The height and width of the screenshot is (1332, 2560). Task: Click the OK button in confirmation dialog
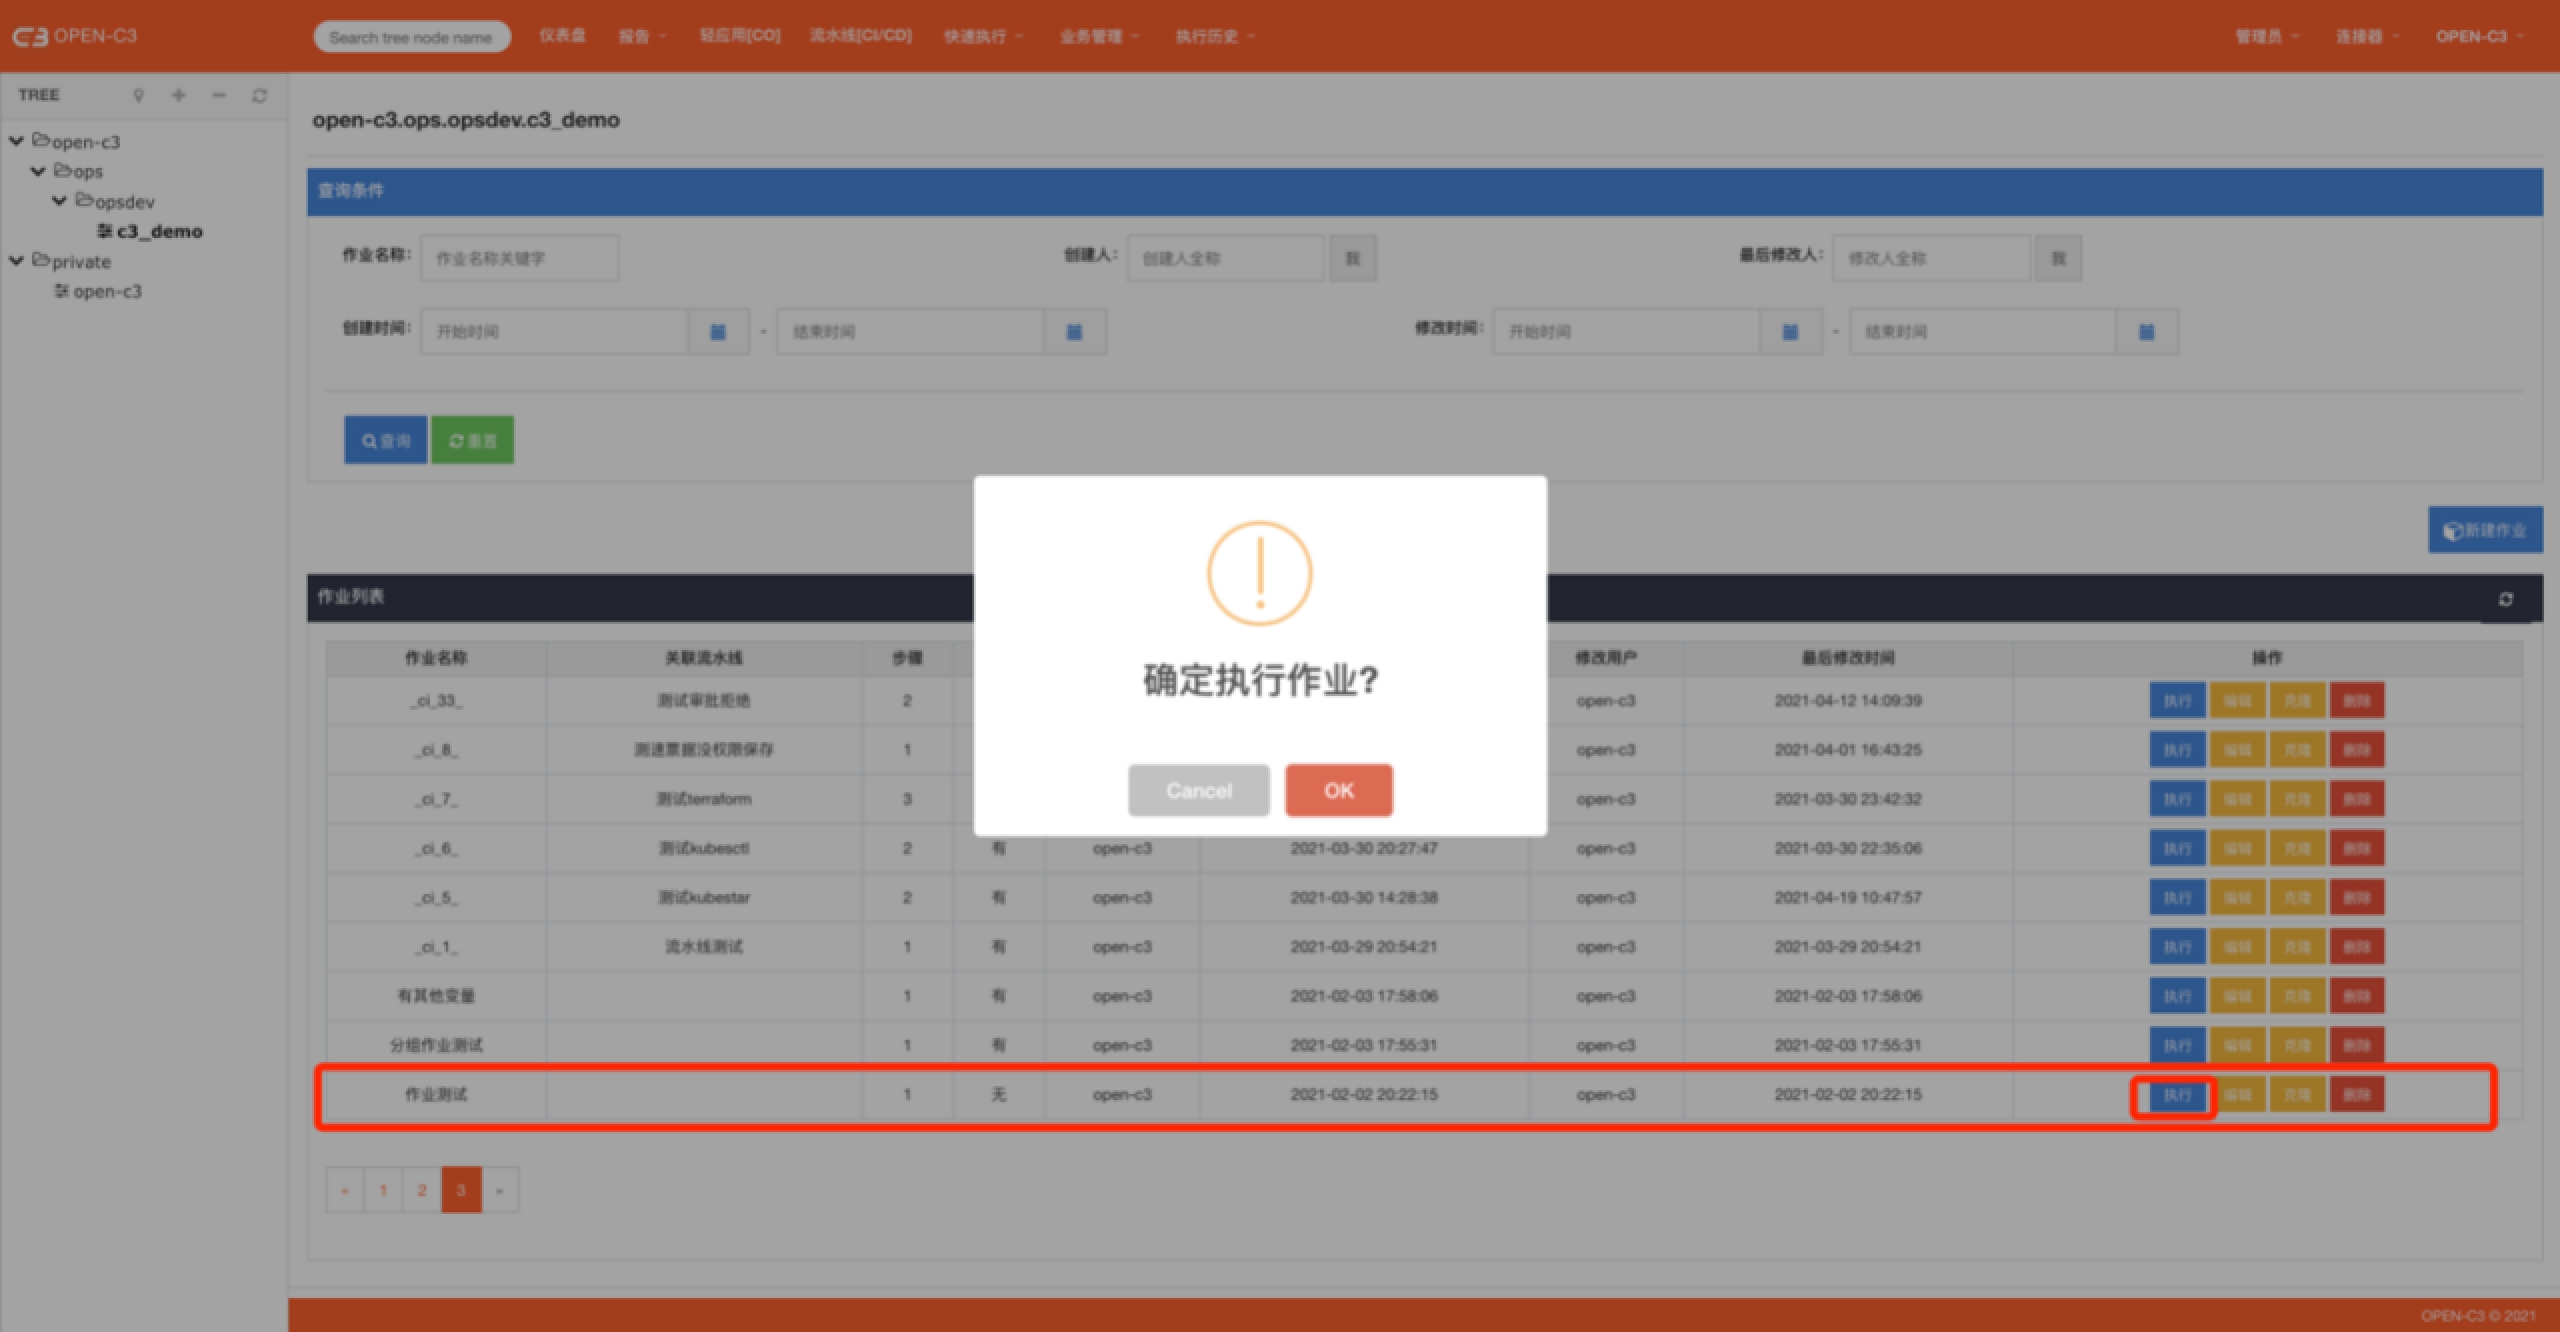click(x=1338, y=790)
